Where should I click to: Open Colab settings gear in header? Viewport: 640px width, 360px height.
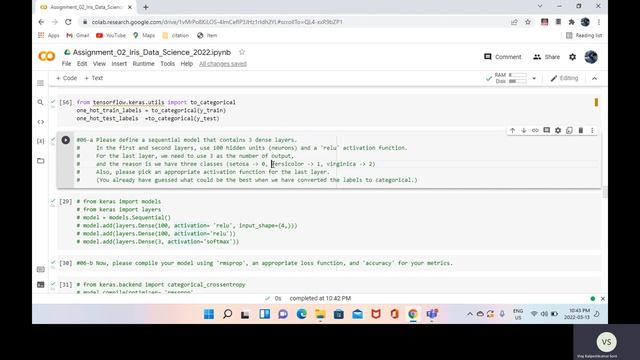573,57
